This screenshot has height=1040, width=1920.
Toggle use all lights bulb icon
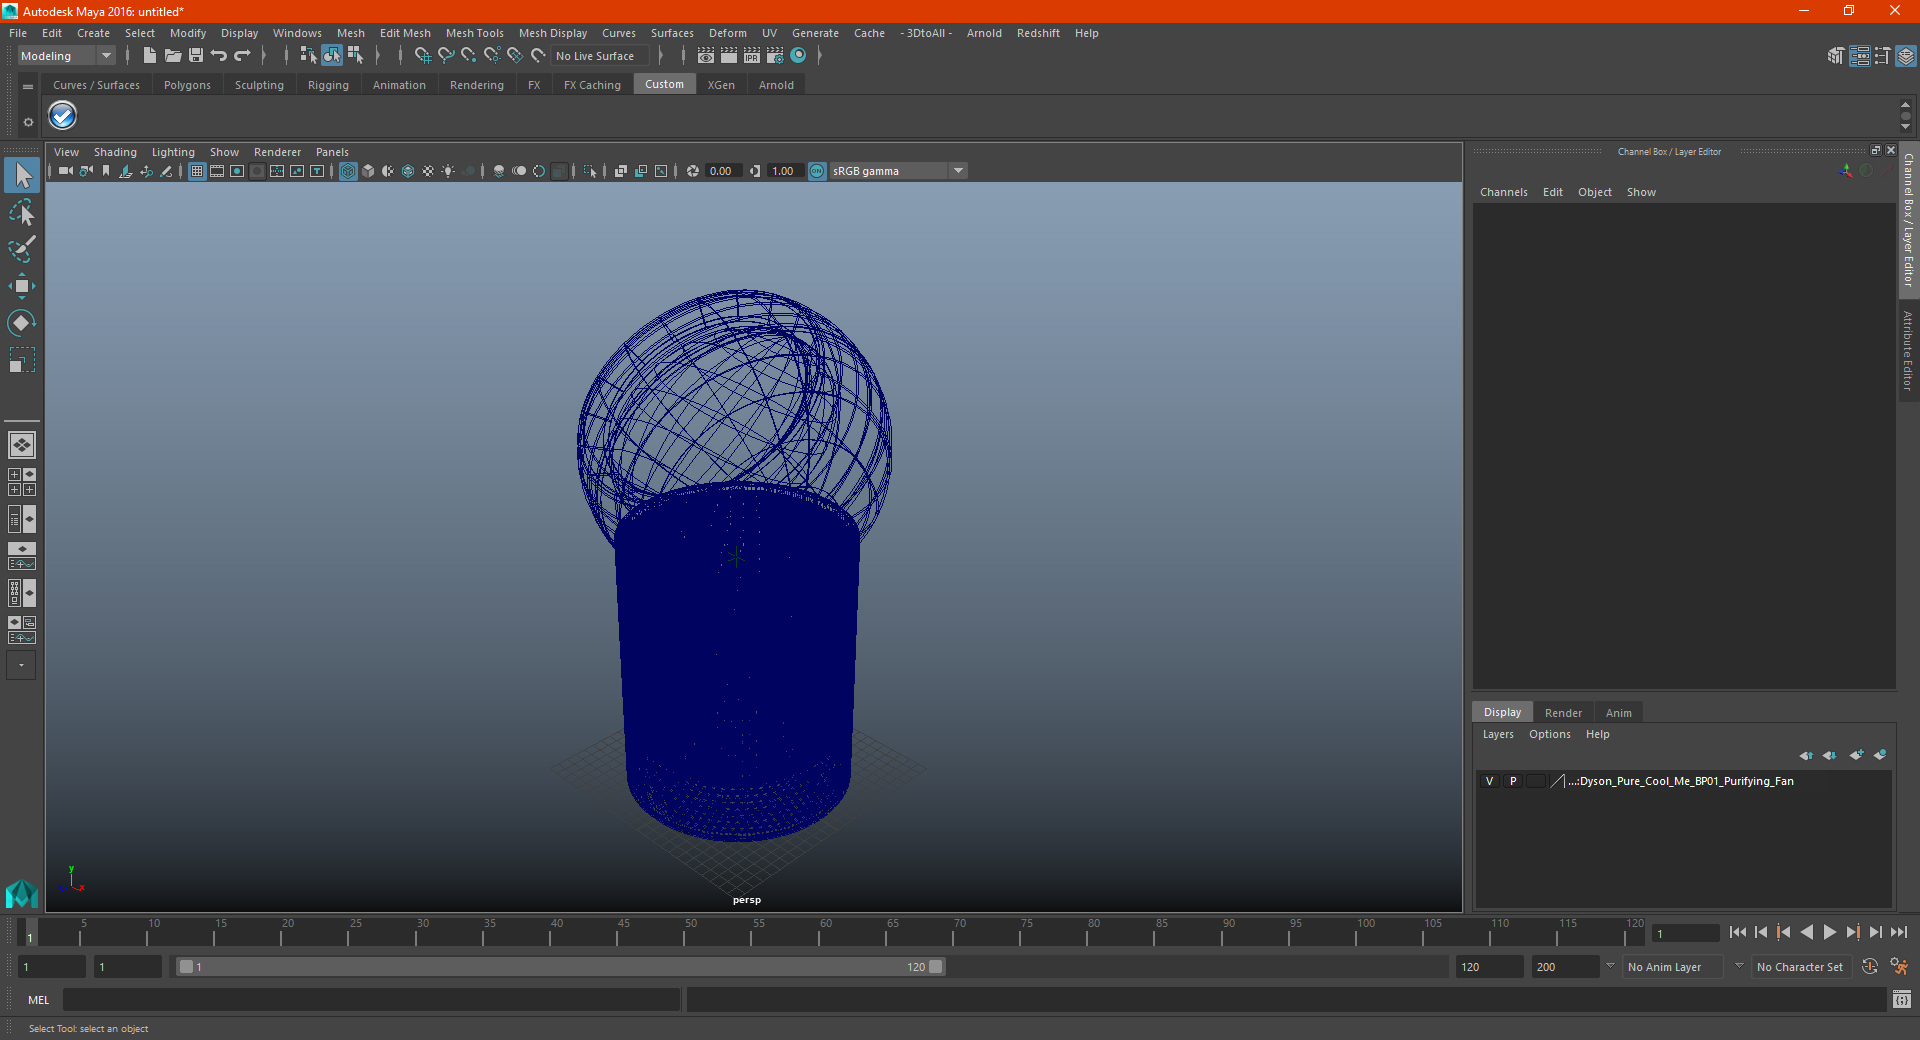[x=448, y=171]
